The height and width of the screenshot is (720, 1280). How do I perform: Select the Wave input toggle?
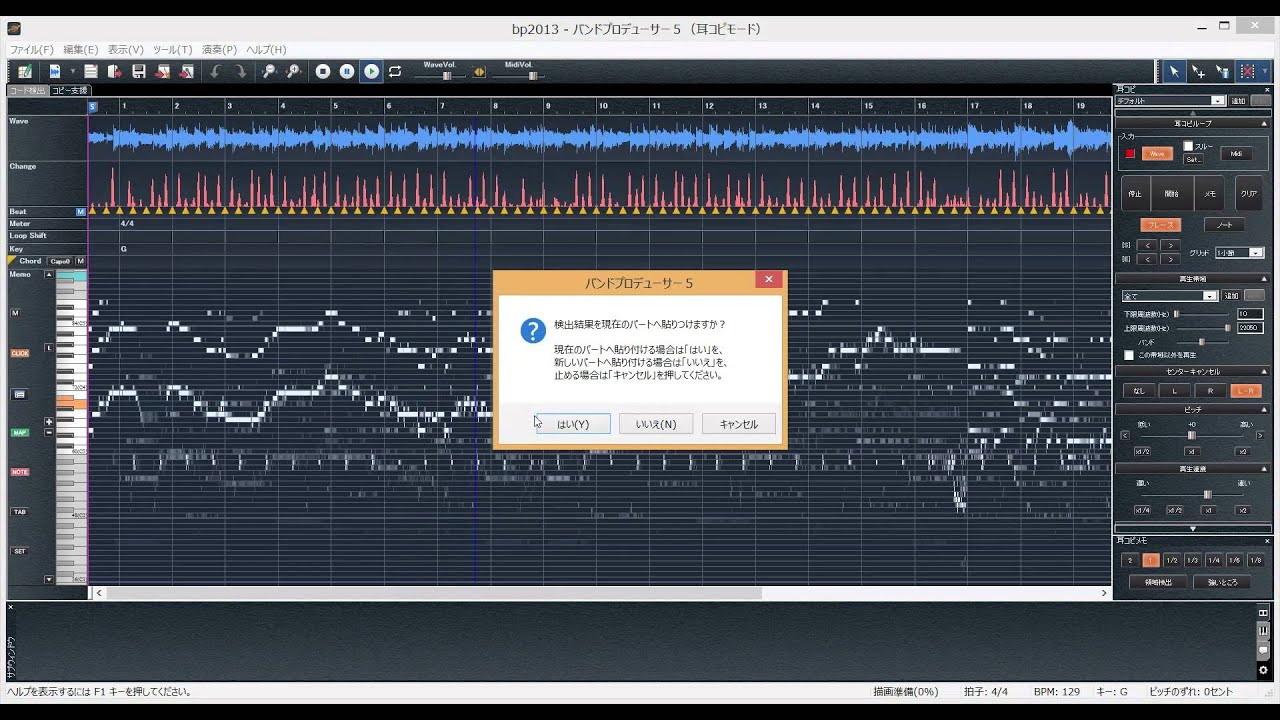tap(1157, 153)
